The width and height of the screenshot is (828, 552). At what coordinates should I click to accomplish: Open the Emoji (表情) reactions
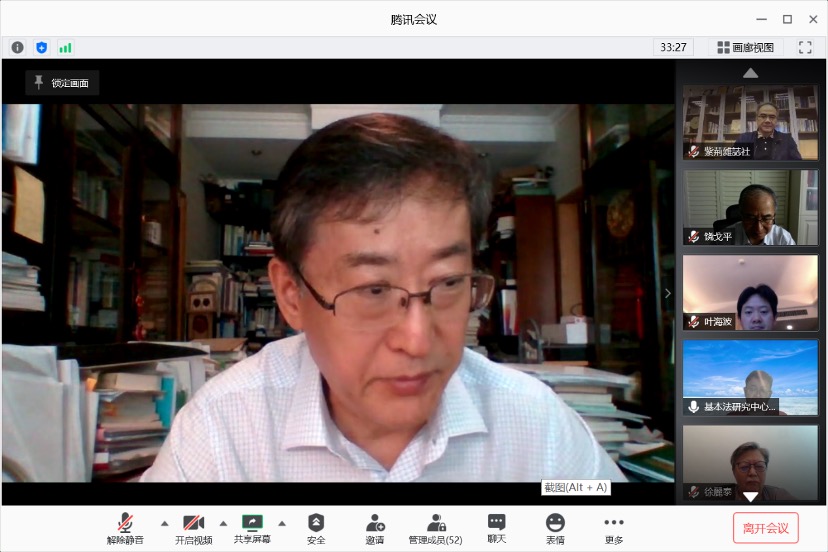tap(555, 527)
